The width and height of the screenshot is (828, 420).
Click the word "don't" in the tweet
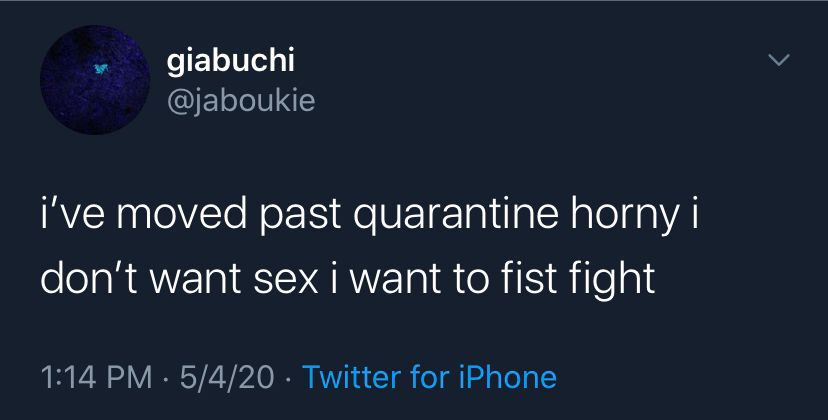89,277
